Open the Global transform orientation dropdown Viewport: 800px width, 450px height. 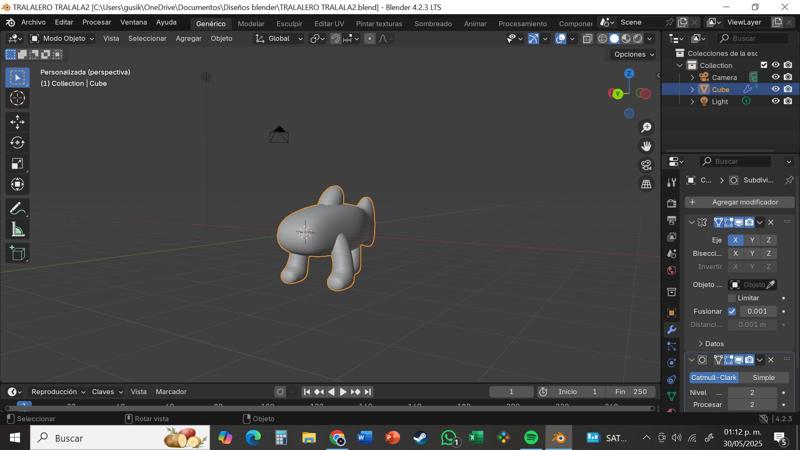coord(279,39)
